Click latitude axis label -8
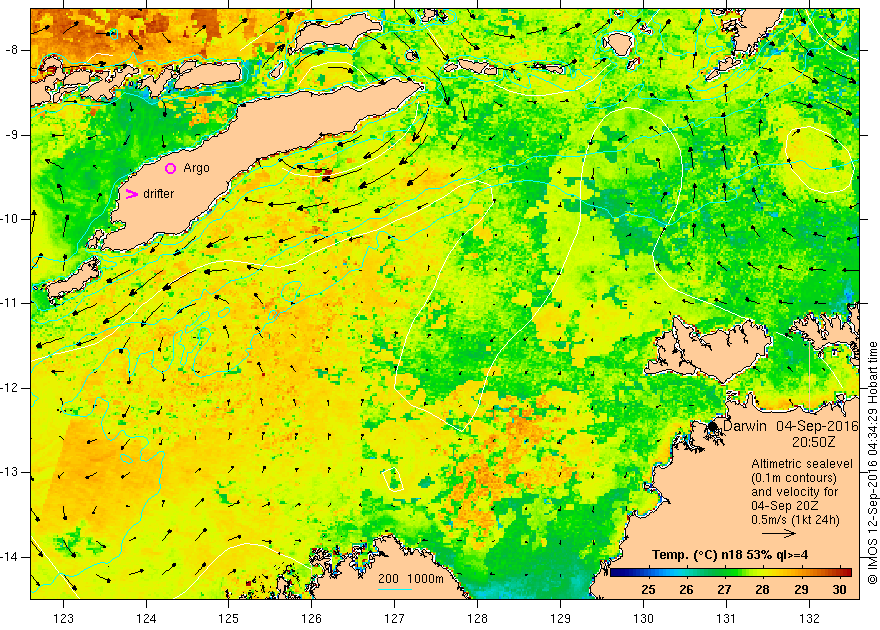The width and height of the screenshot is (880, 630). [x=12, y=50]
